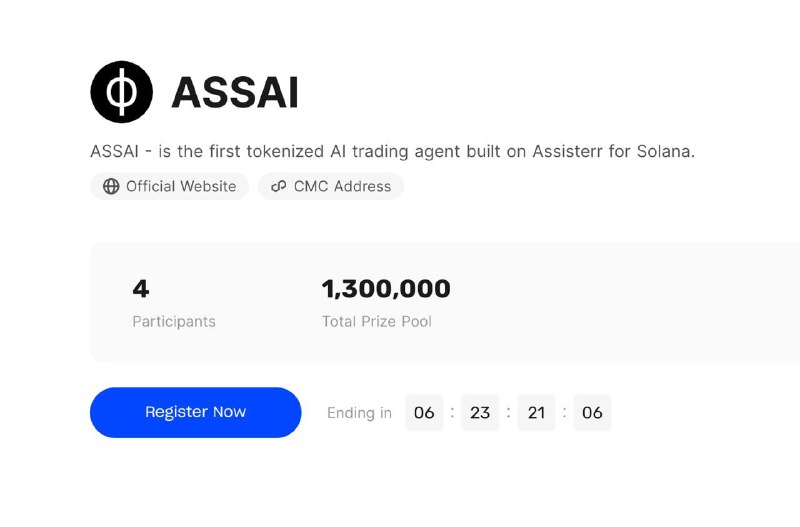This screenshot has height=527, width=800.
Task: Click the globe icon beside Official Website
Action: coord(111,186)
